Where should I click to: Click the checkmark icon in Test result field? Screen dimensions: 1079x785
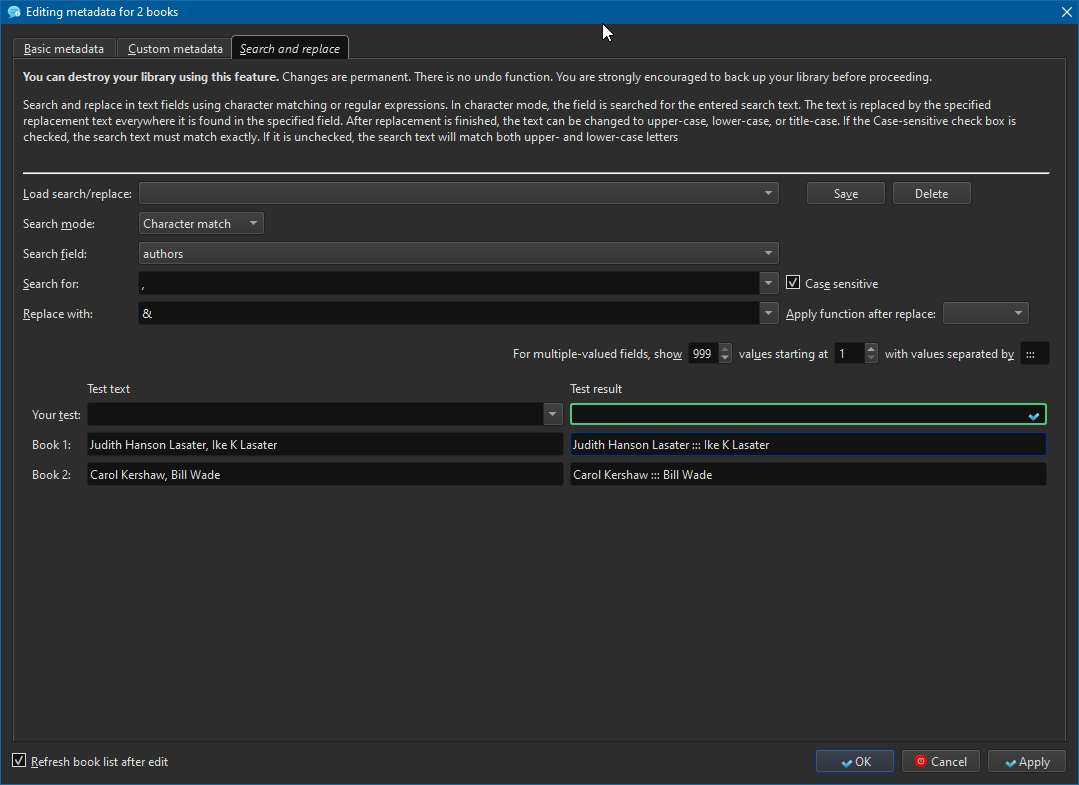pyautogui.click(x=1033, y=416)
